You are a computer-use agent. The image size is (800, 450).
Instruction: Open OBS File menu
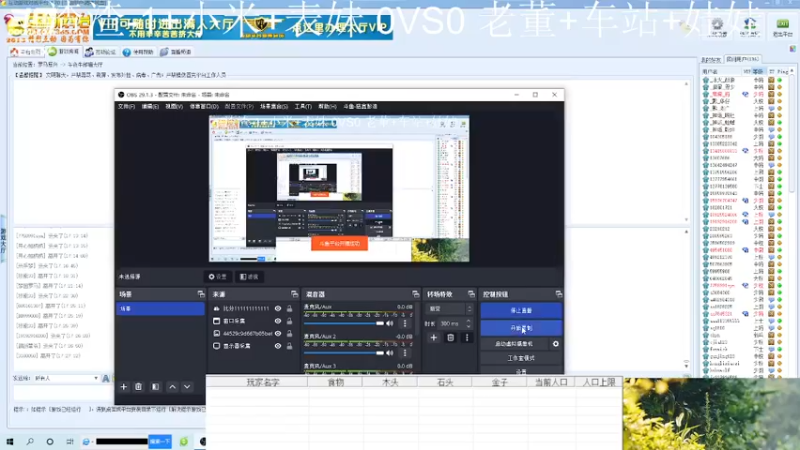tap(127, 107)
